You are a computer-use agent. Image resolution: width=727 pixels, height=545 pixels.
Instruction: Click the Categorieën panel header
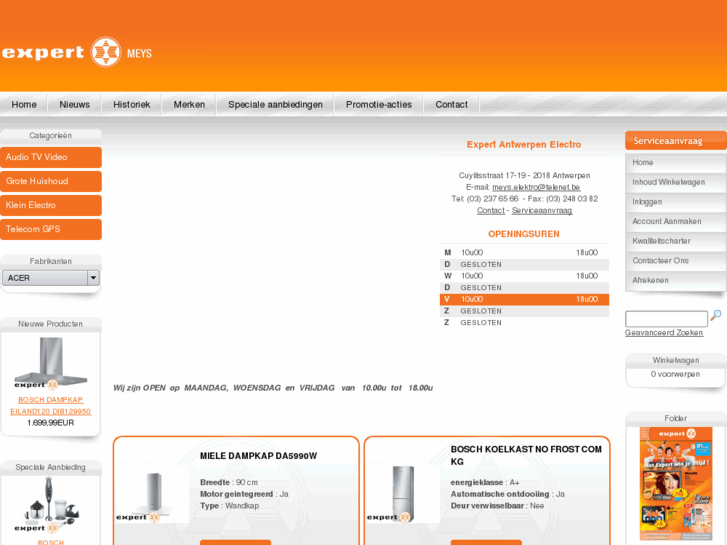click(51, 135)
